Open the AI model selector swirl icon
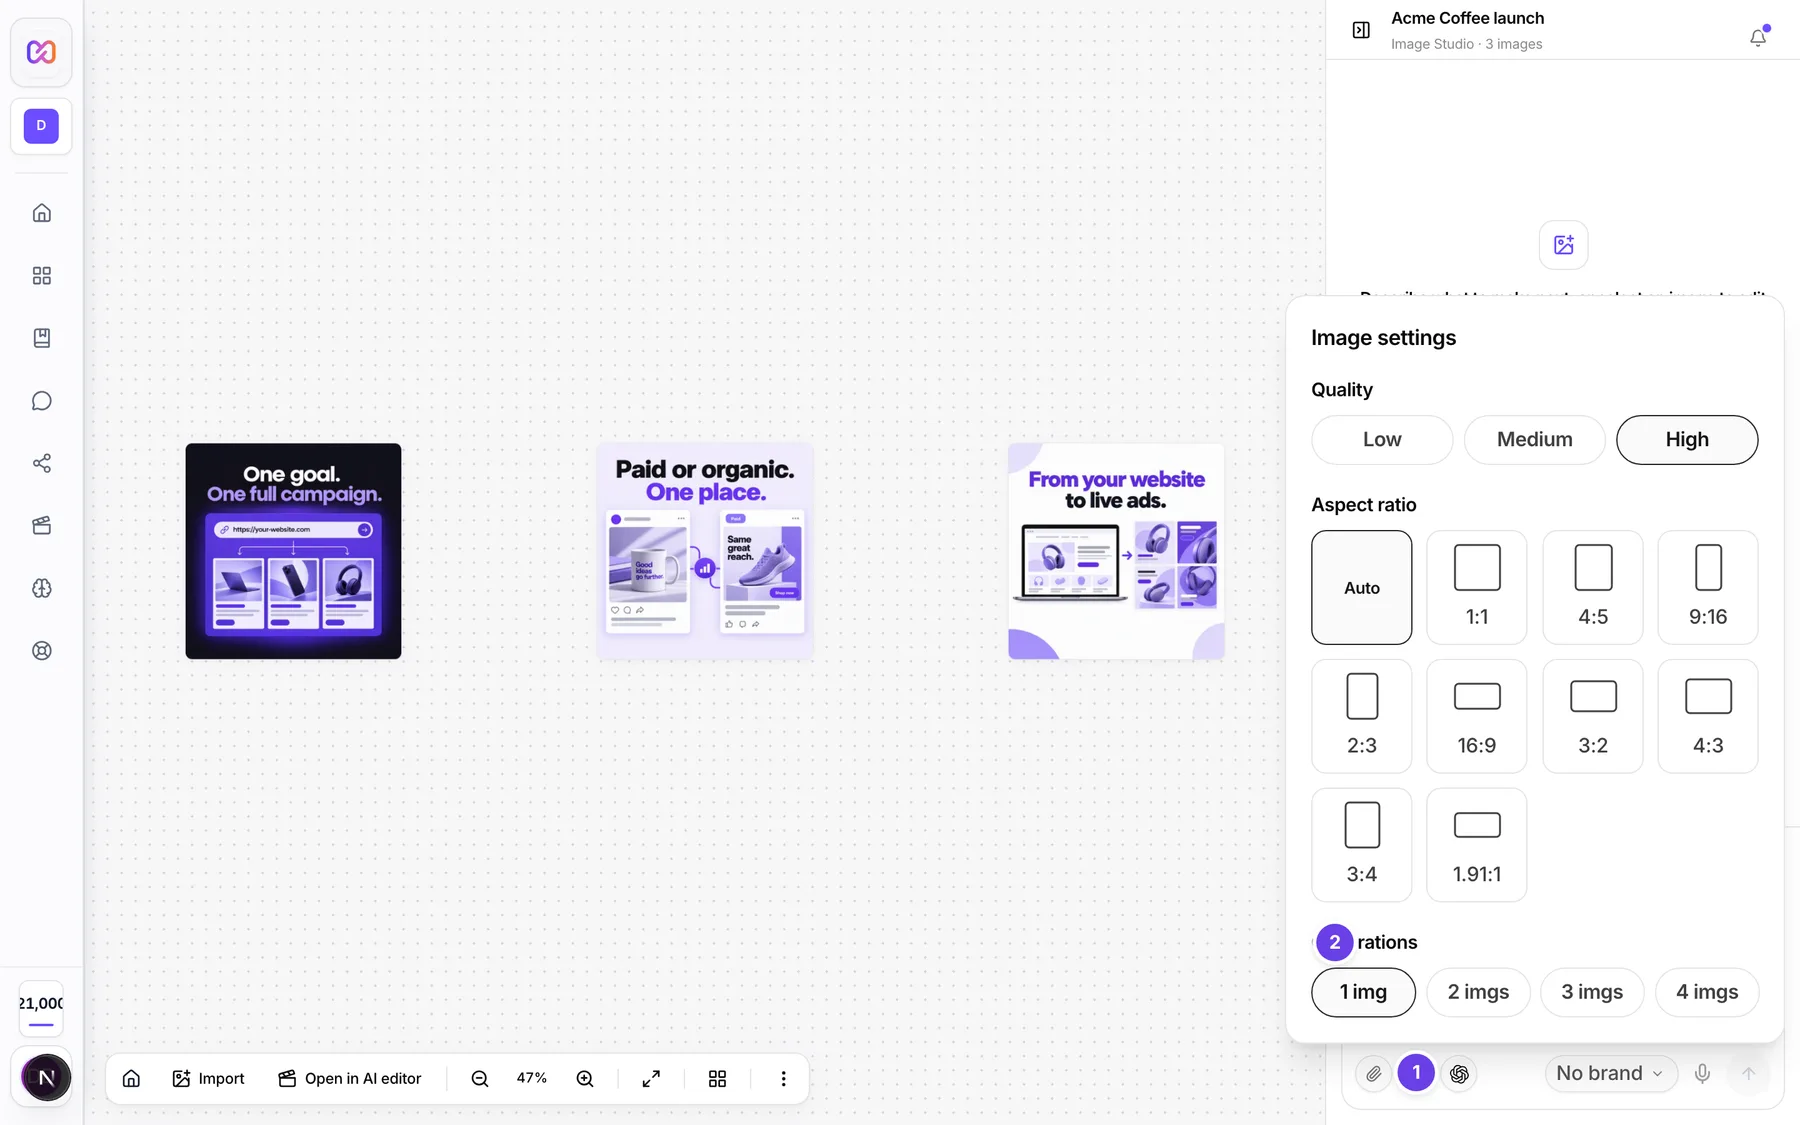 (x=1459, y=1073)
